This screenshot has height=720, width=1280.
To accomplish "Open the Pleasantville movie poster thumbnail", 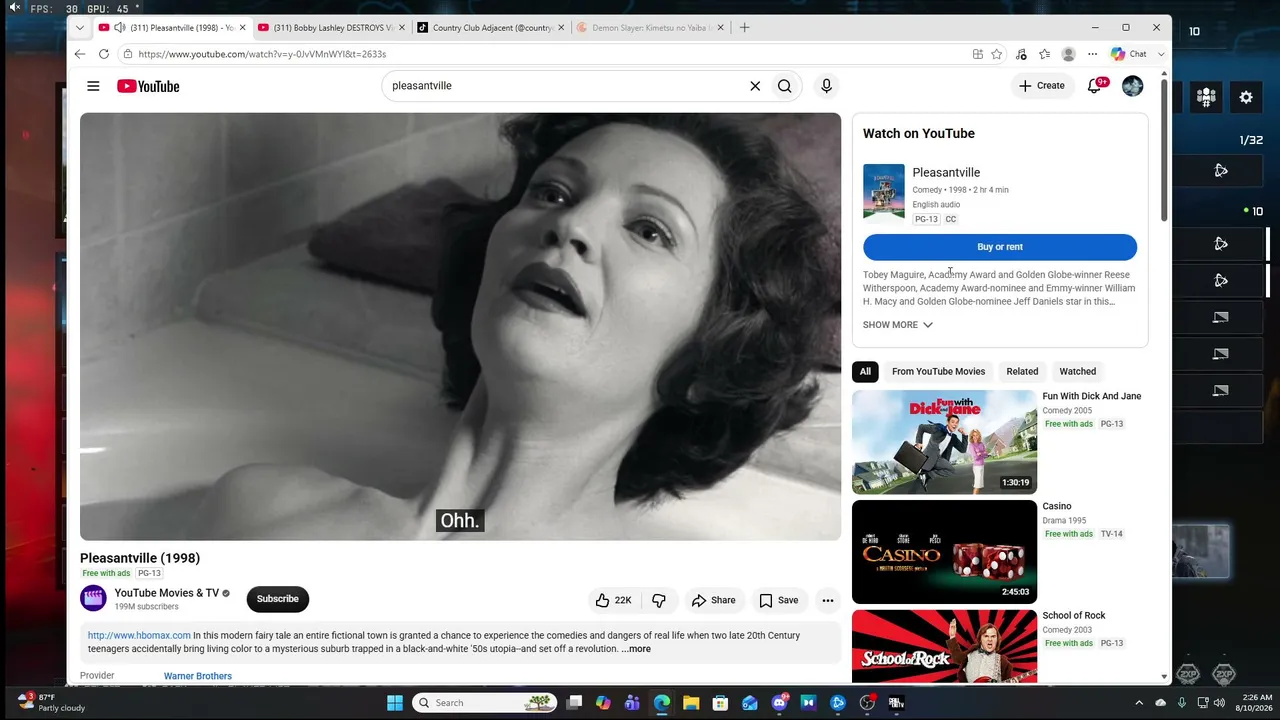I will point(884,191).
